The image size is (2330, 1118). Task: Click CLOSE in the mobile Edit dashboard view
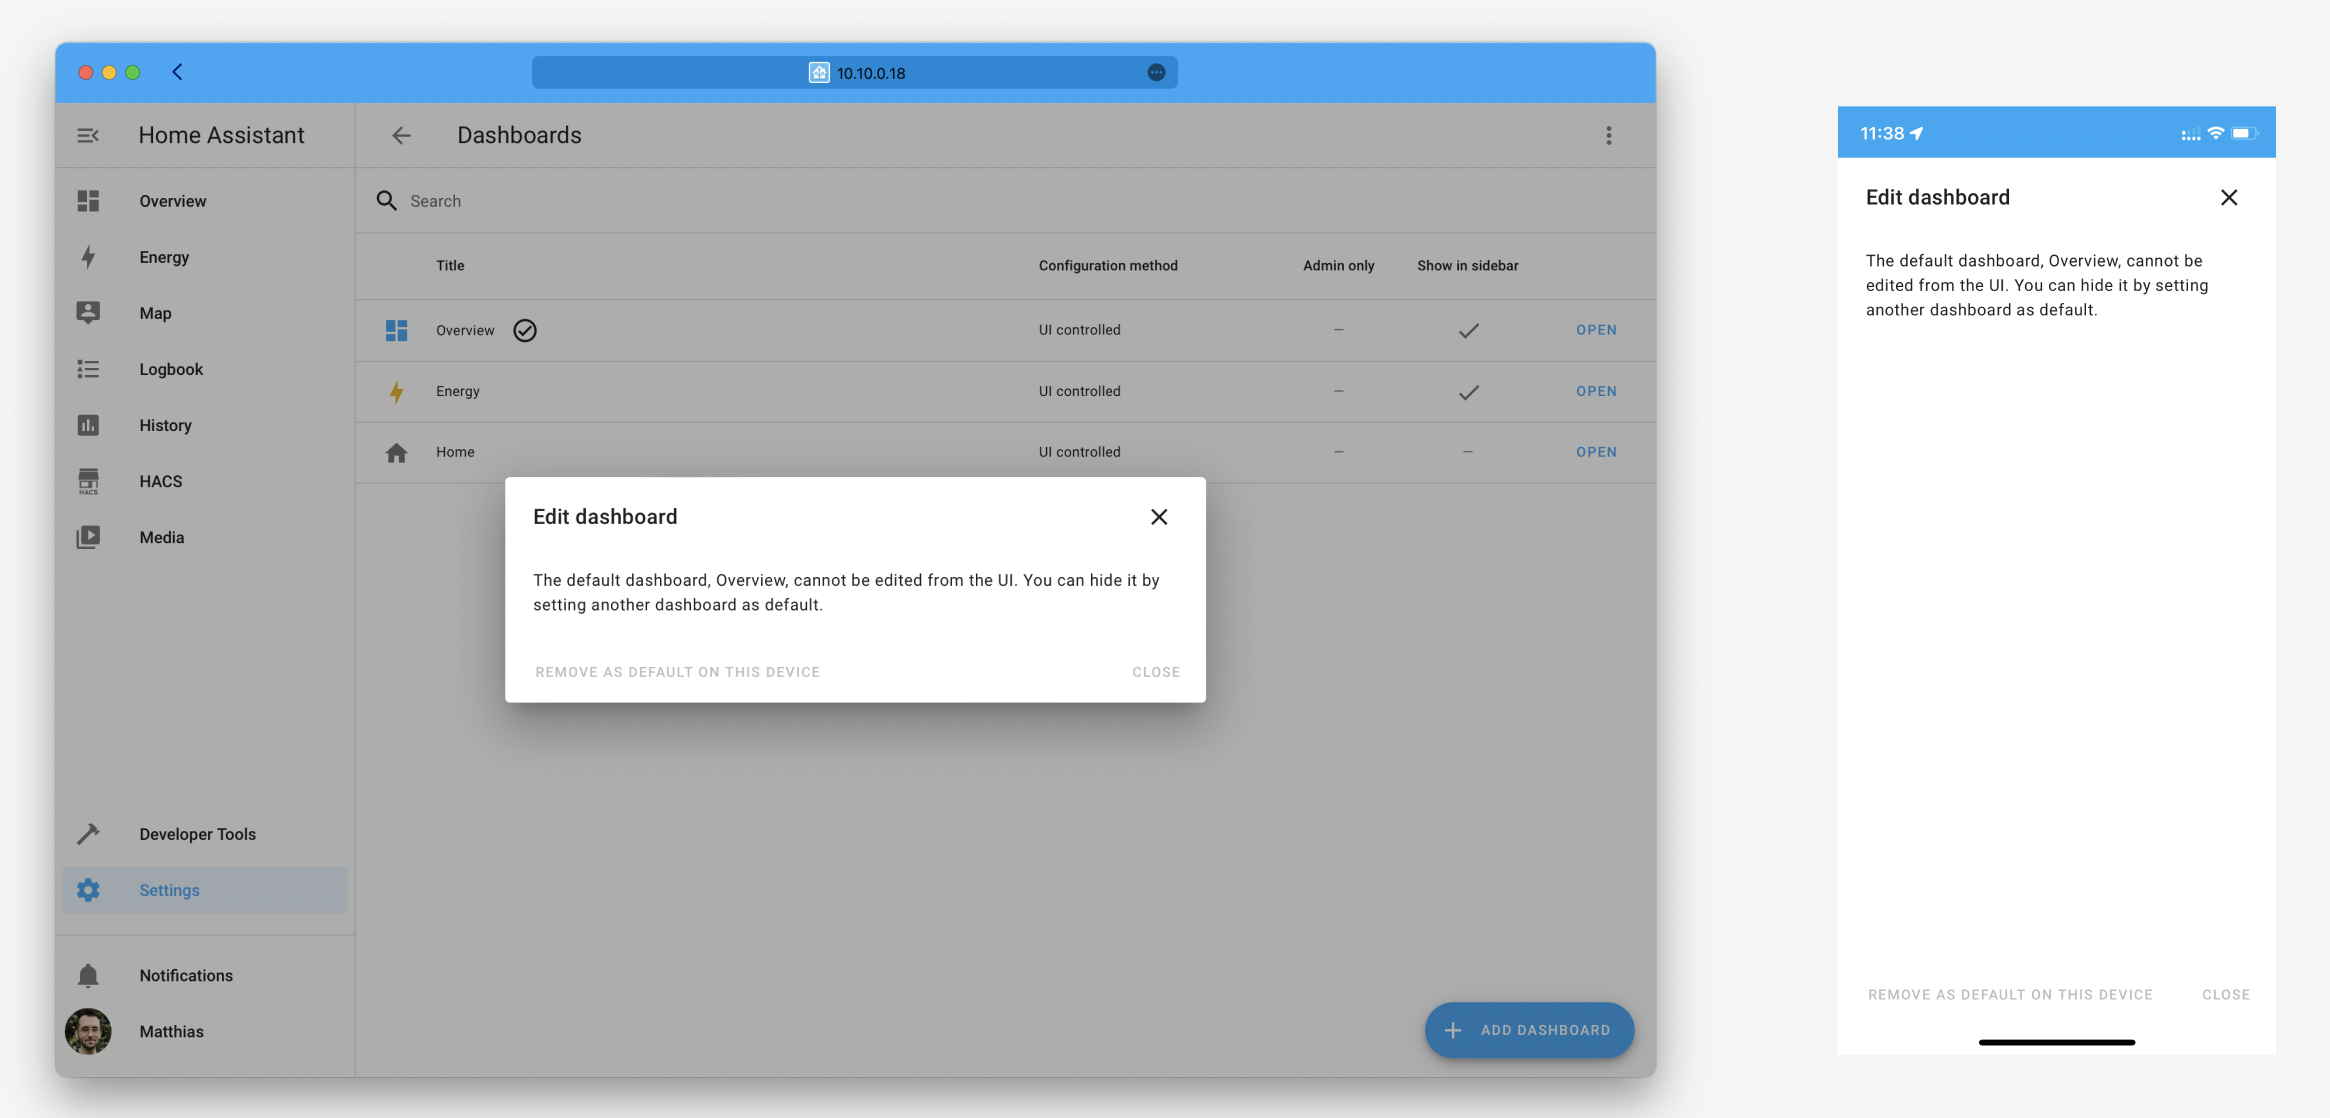[x=2226, y=995]
